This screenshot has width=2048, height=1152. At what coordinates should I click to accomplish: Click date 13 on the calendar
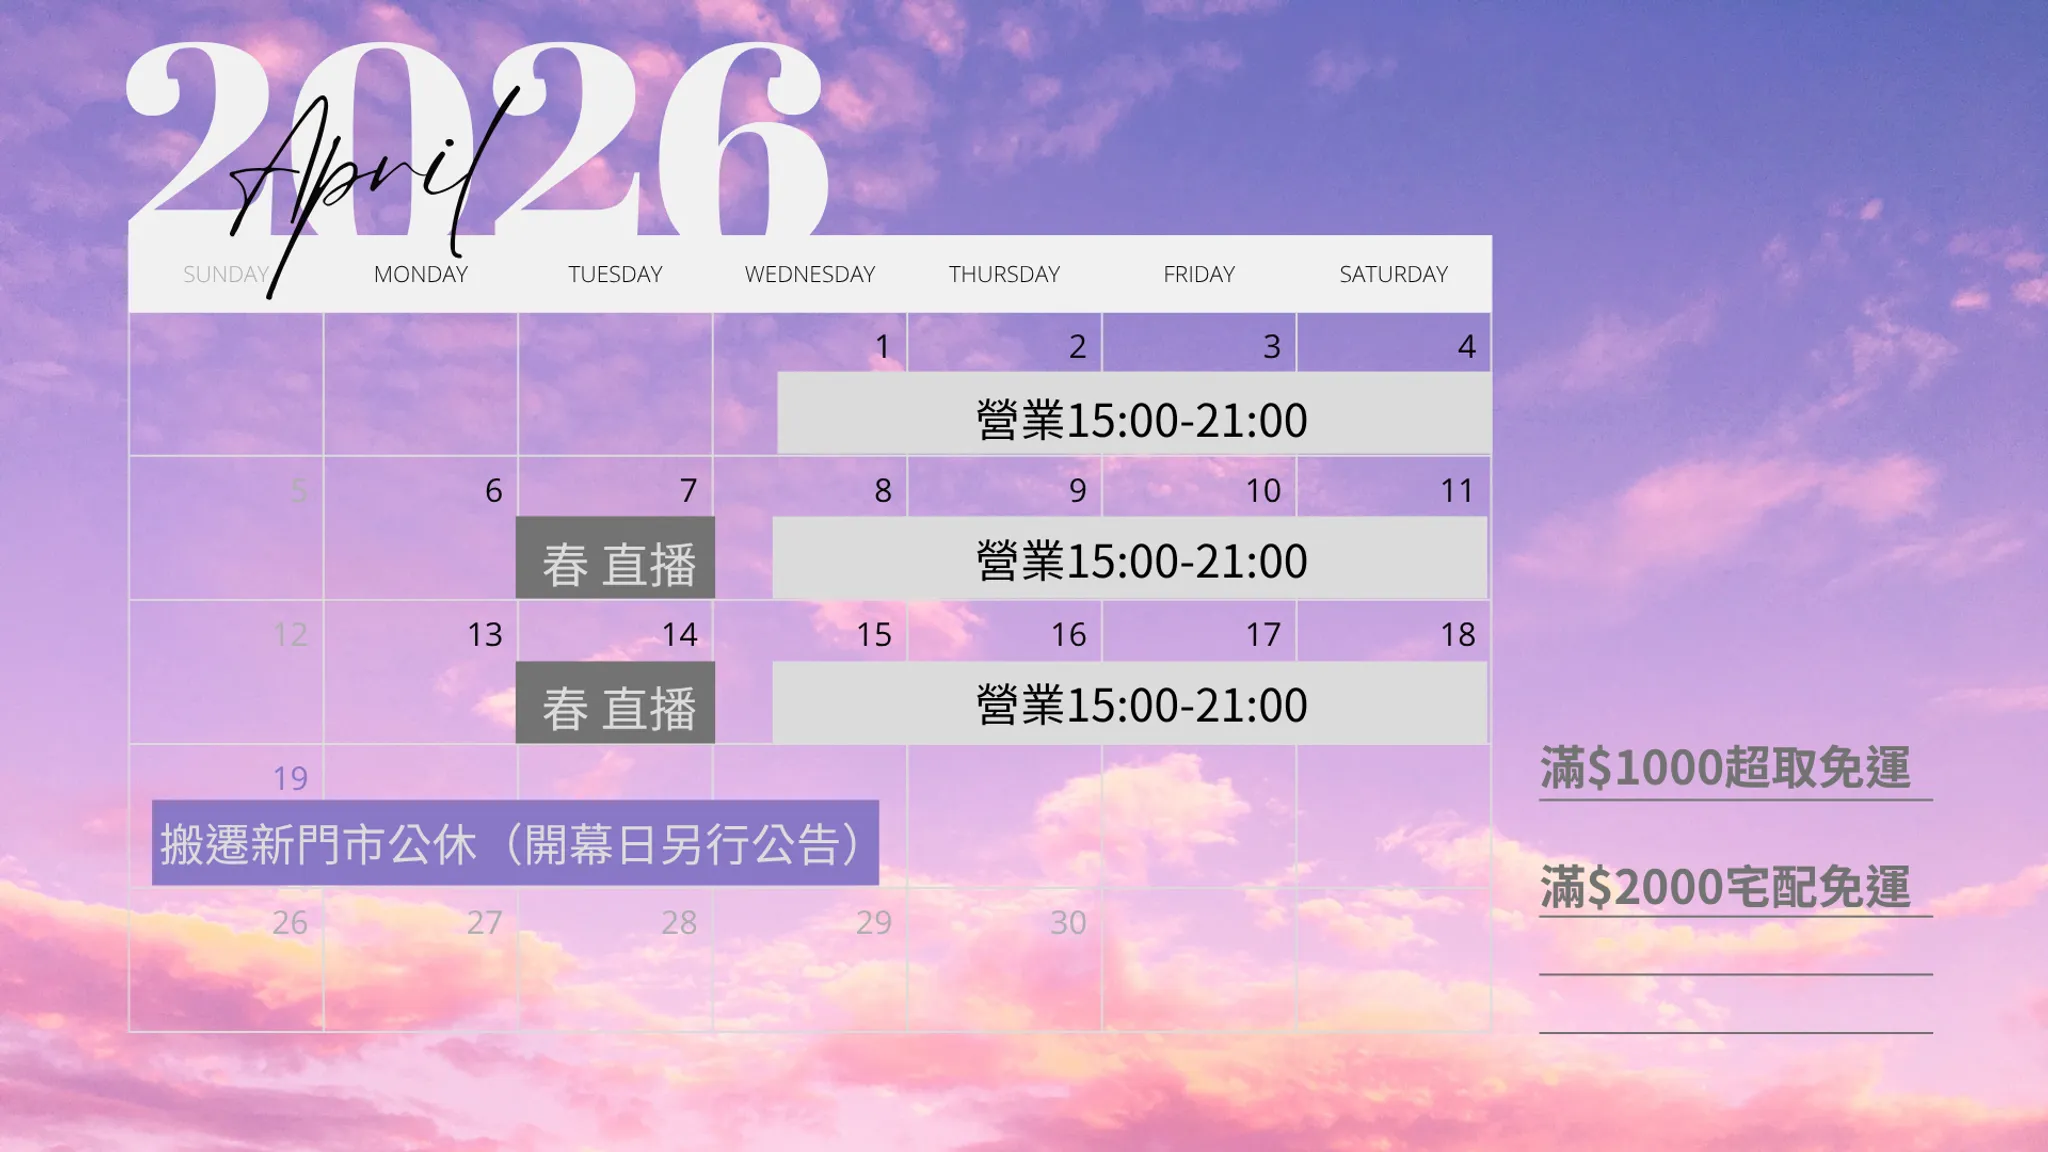tap(485, 634)
